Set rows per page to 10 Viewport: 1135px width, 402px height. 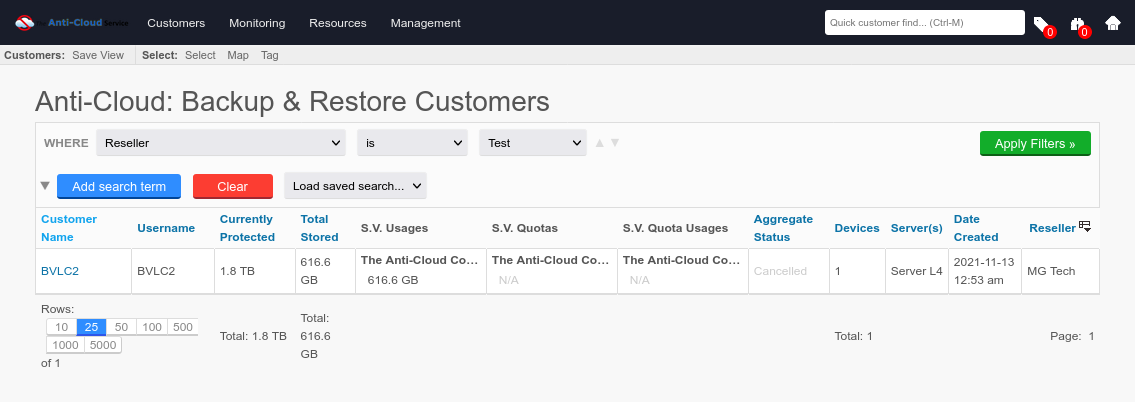(x=62, y=327)
